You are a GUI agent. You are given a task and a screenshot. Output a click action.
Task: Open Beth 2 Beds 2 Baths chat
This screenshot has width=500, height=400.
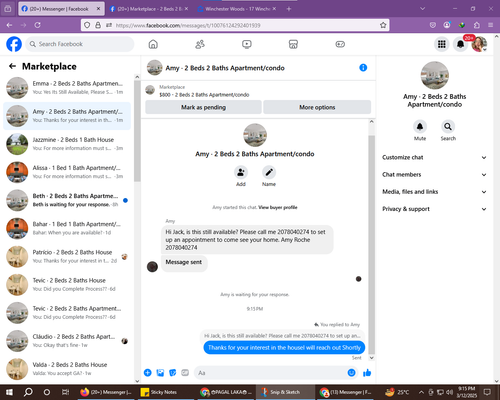tap(67, 200)
